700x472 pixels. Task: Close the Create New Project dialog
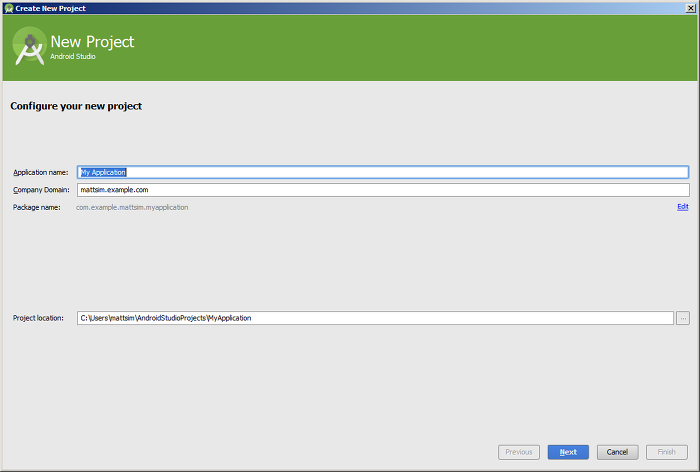coord(690,8)
